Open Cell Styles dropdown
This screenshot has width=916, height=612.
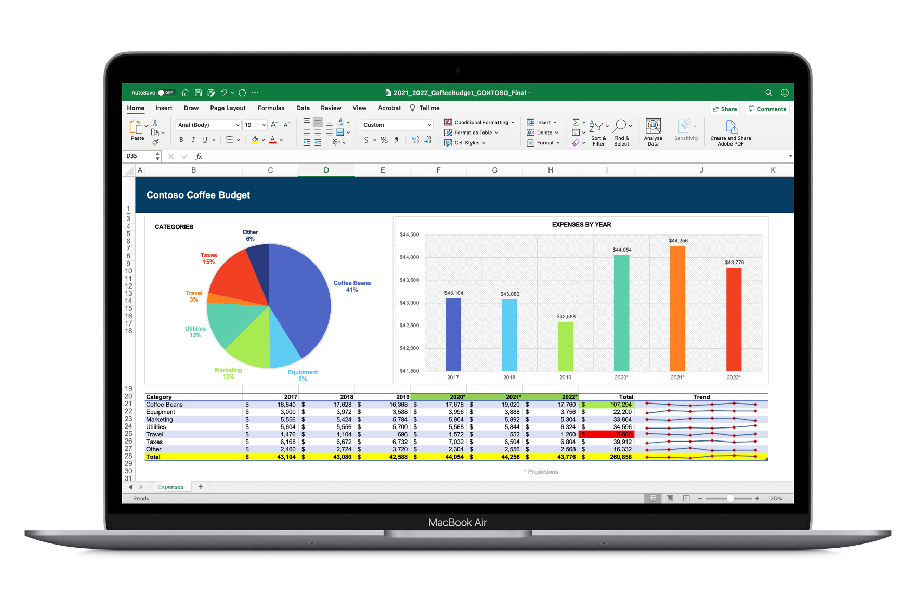[x=464, y=142]
